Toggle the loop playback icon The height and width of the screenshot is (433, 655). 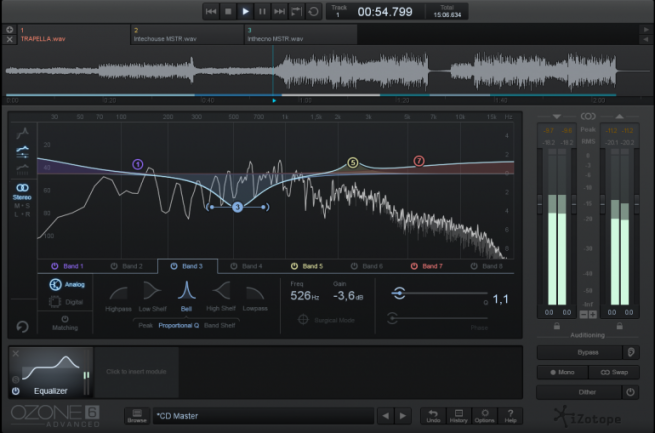[314, 11]
